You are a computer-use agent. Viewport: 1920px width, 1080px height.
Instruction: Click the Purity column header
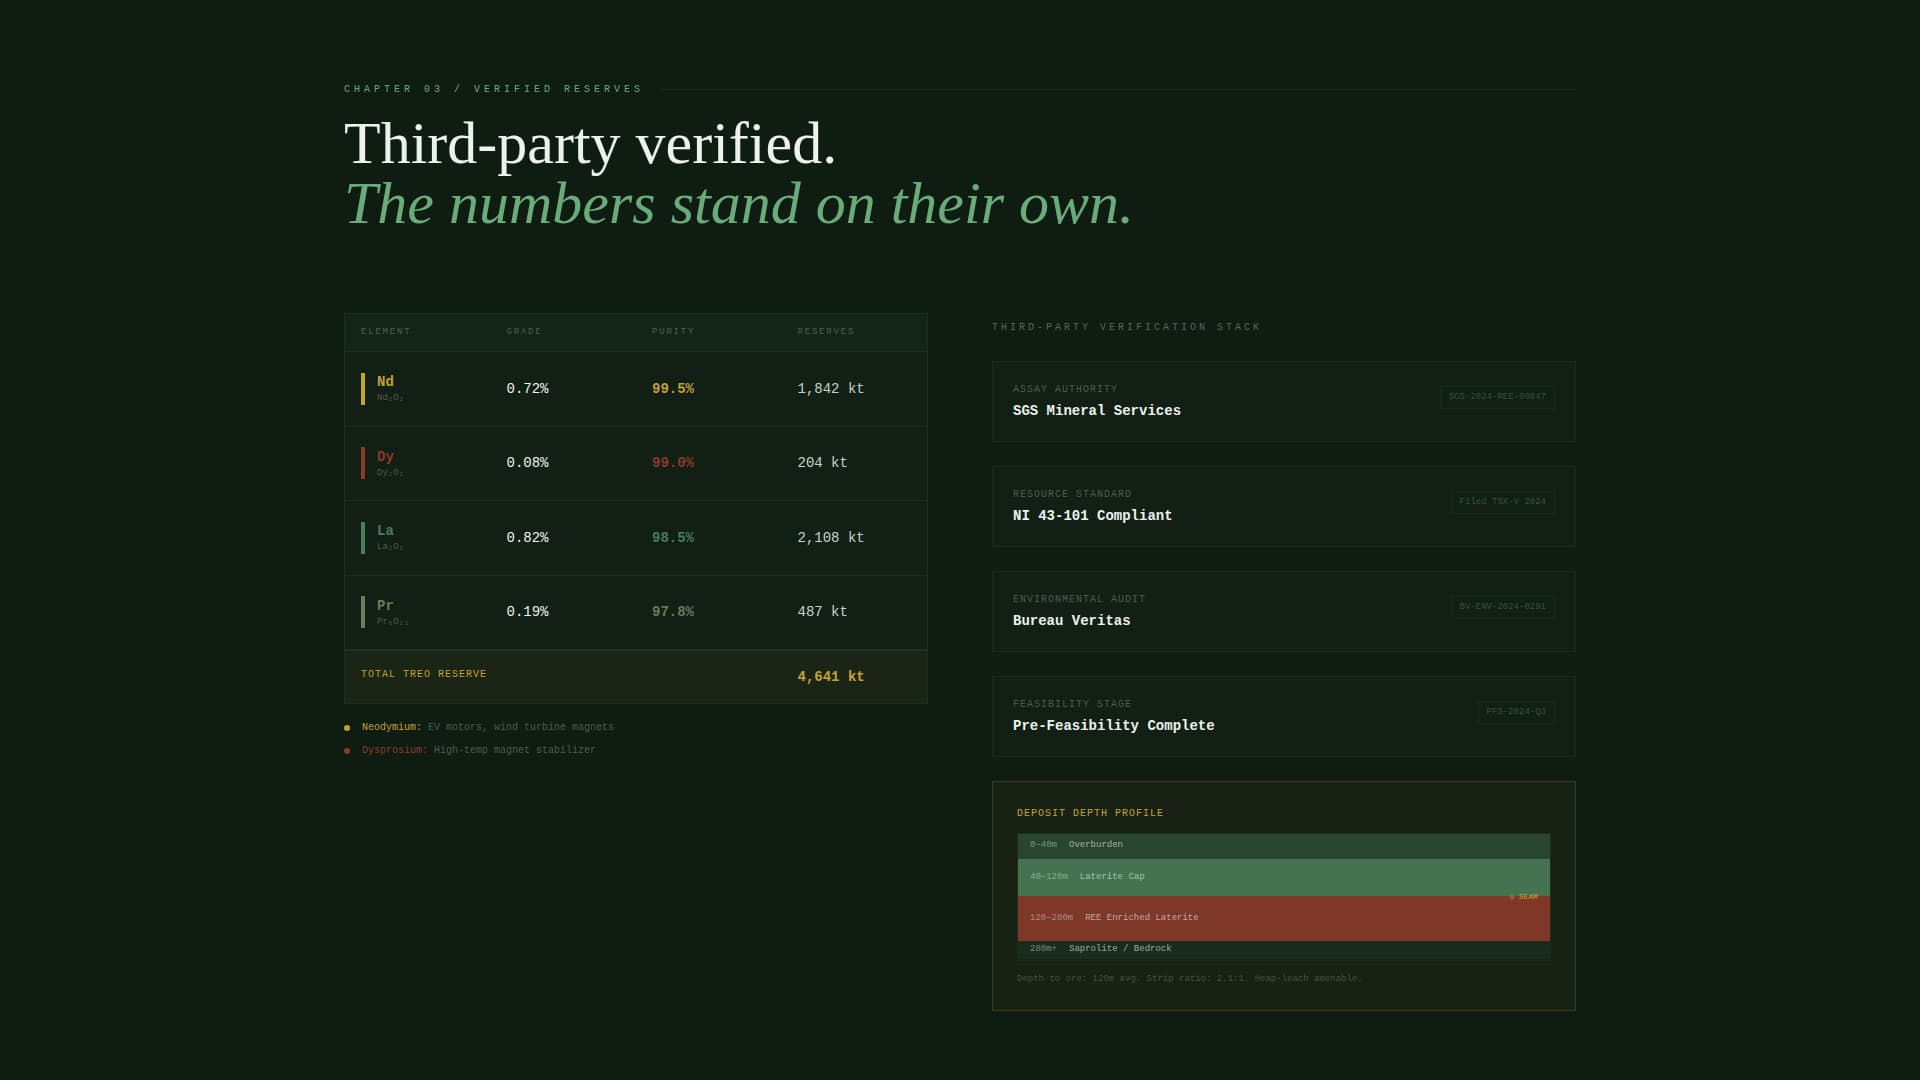click(672, 331)
